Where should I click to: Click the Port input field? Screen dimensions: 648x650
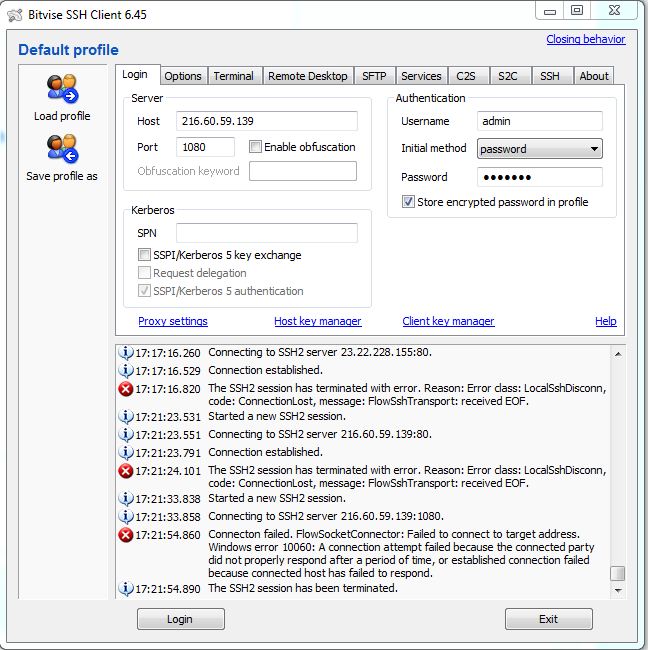205,147
